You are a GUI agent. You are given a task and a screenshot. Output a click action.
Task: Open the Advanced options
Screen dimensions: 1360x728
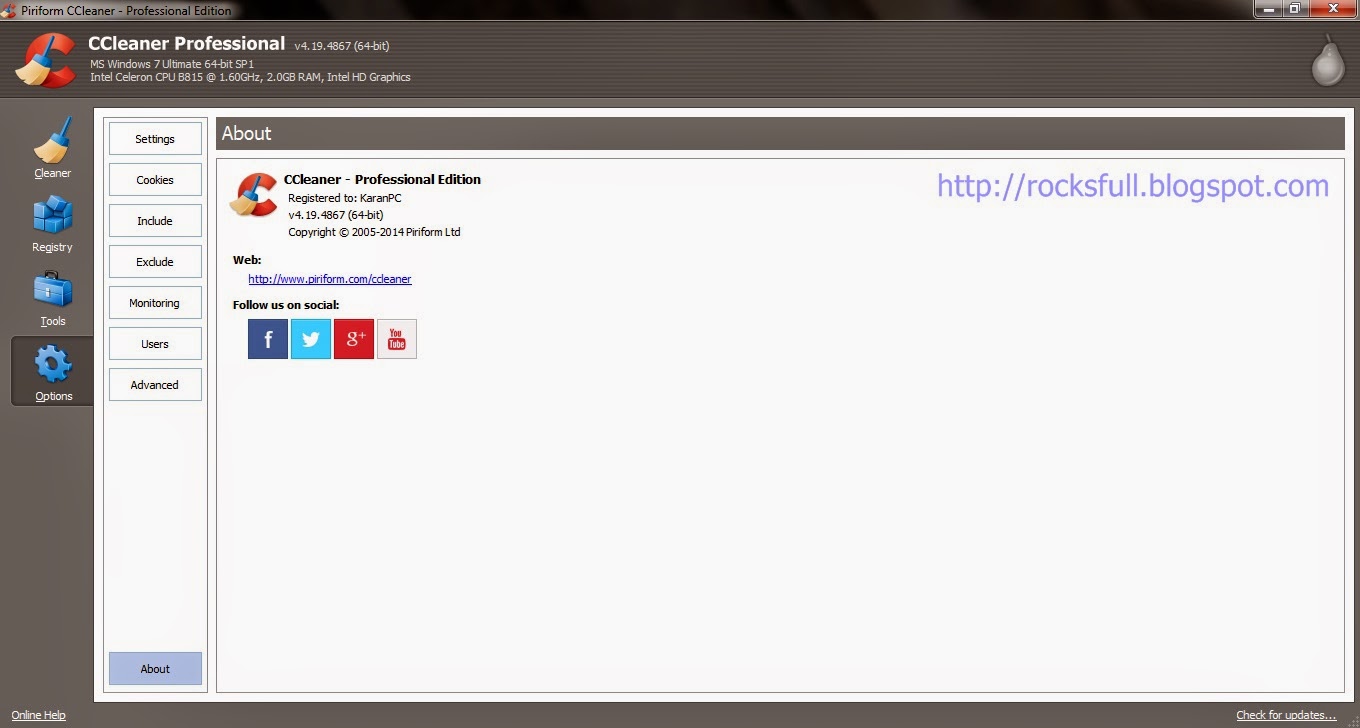coord(155,384)
